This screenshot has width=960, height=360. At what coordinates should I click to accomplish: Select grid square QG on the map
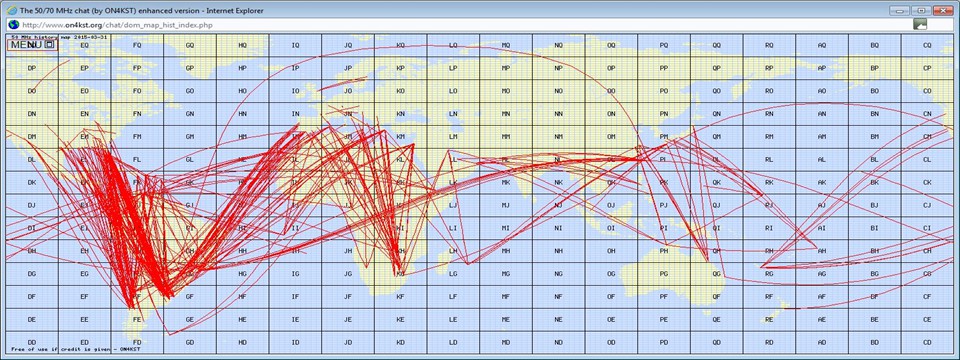click(717, 273)
